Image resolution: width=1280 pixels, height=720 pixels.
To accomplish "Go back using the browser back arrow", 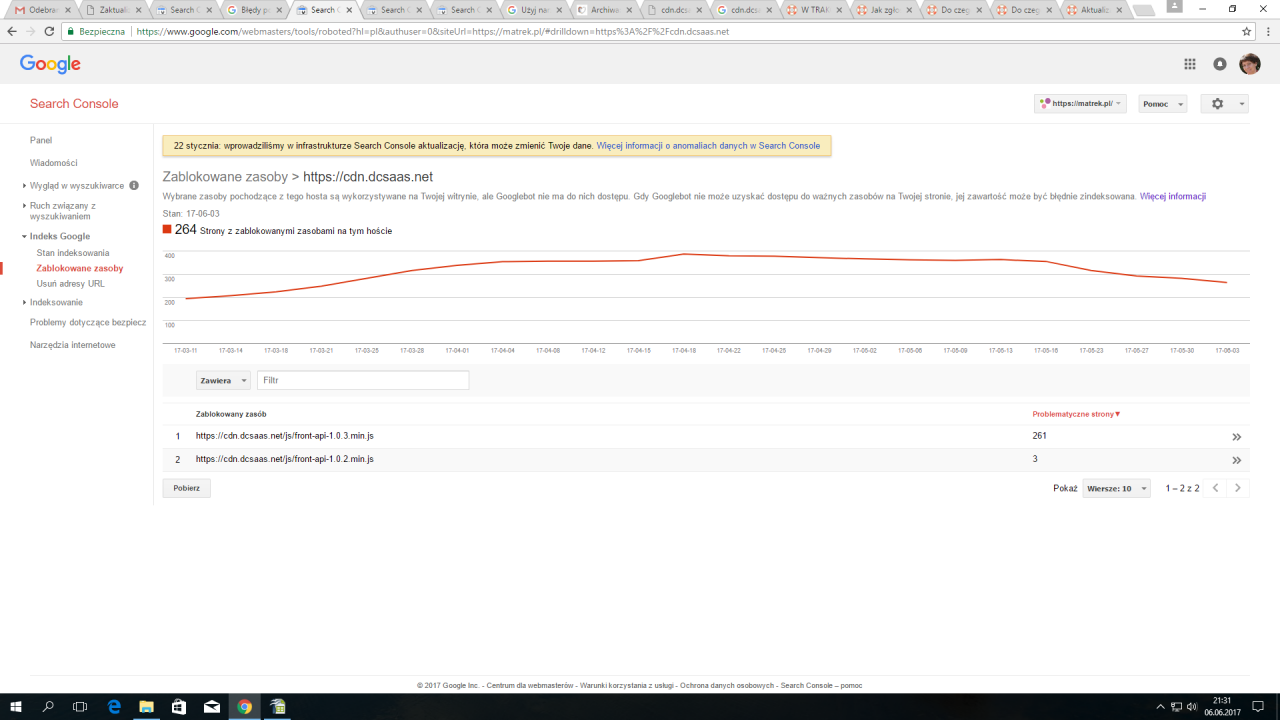I will pyautogui.click(x=12, y=31).
